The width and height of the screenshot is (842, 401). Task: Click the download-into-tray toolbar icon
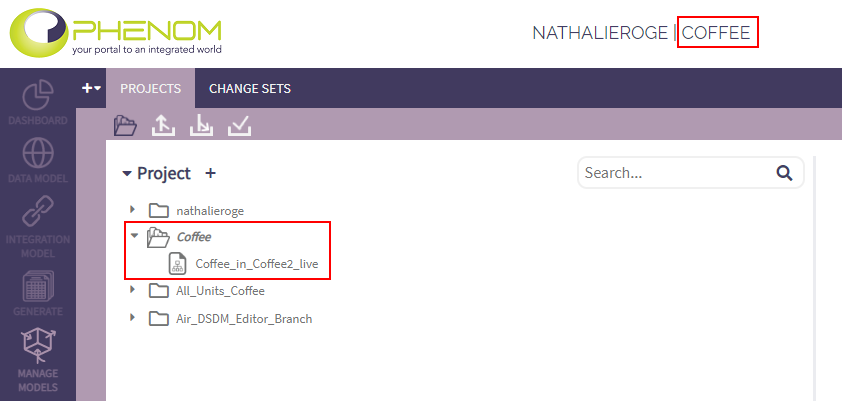[x=201, y=125]
